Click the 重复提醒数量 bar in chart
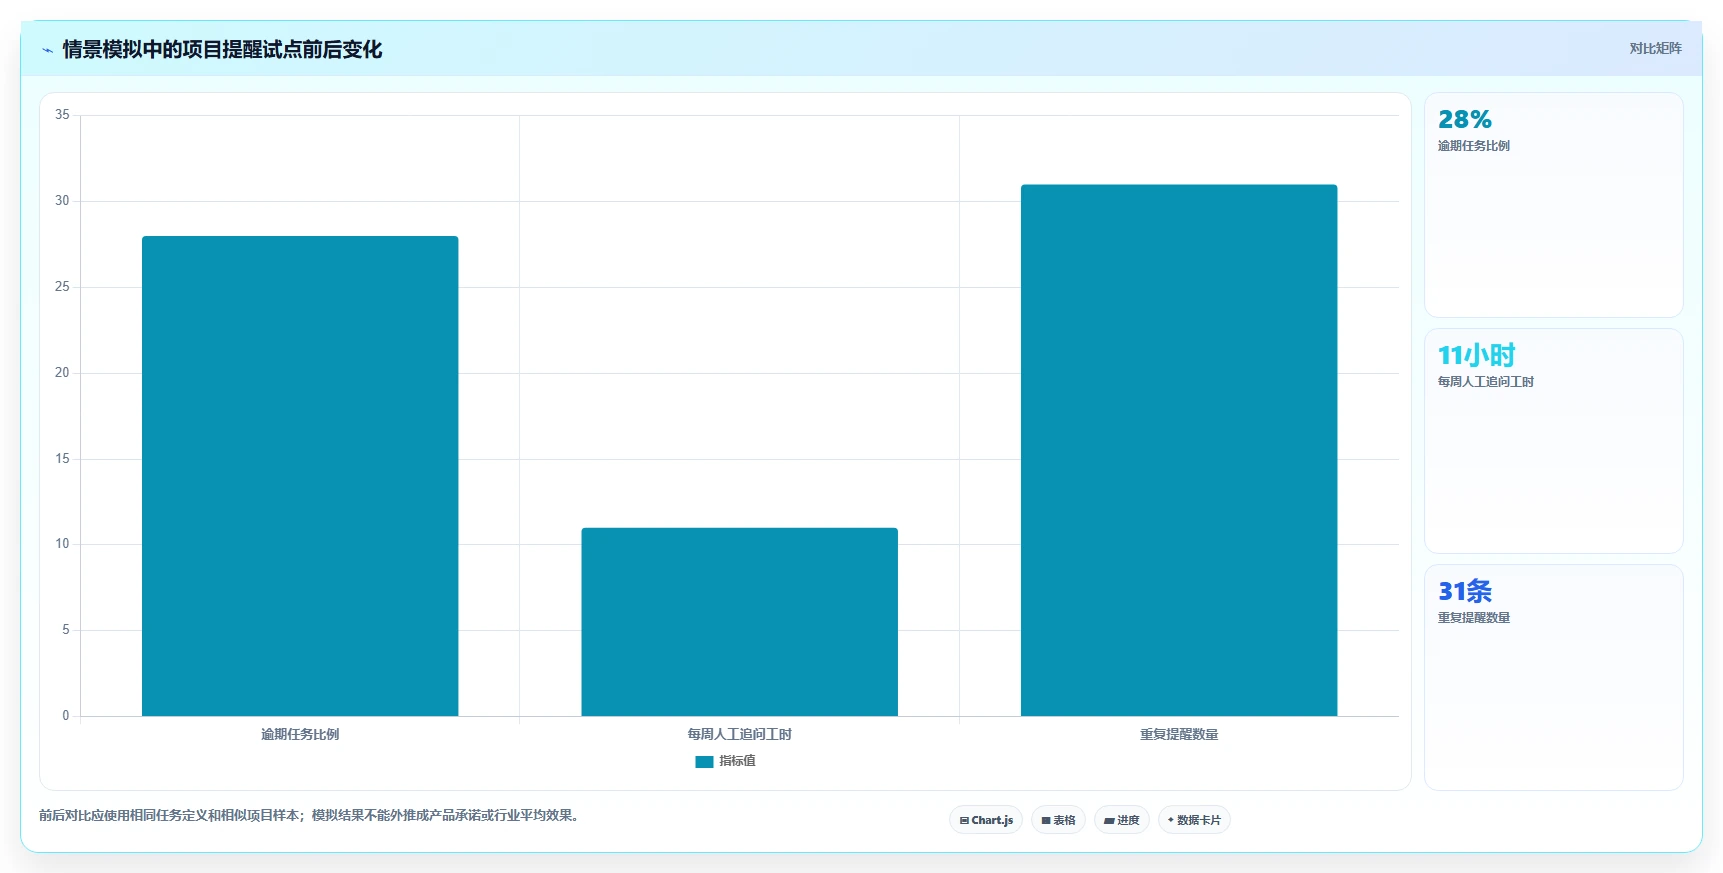Image resolution: width=1723 pixels, height=873 pixels. 1179,450
